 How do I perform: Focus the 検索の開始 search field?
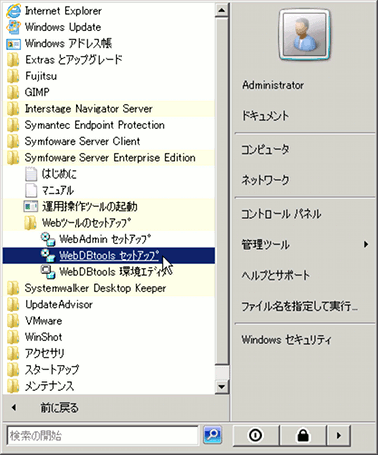click(x=103, y=435)
